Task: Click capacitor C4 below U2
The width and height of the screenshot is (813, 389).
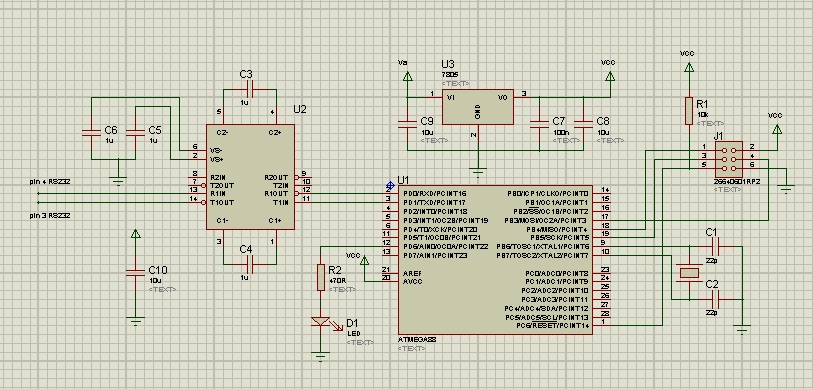Action: coord(249,265)
